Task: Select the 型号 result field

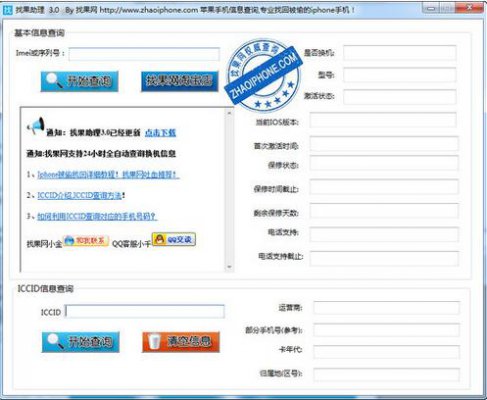Action: coord(400,75)
